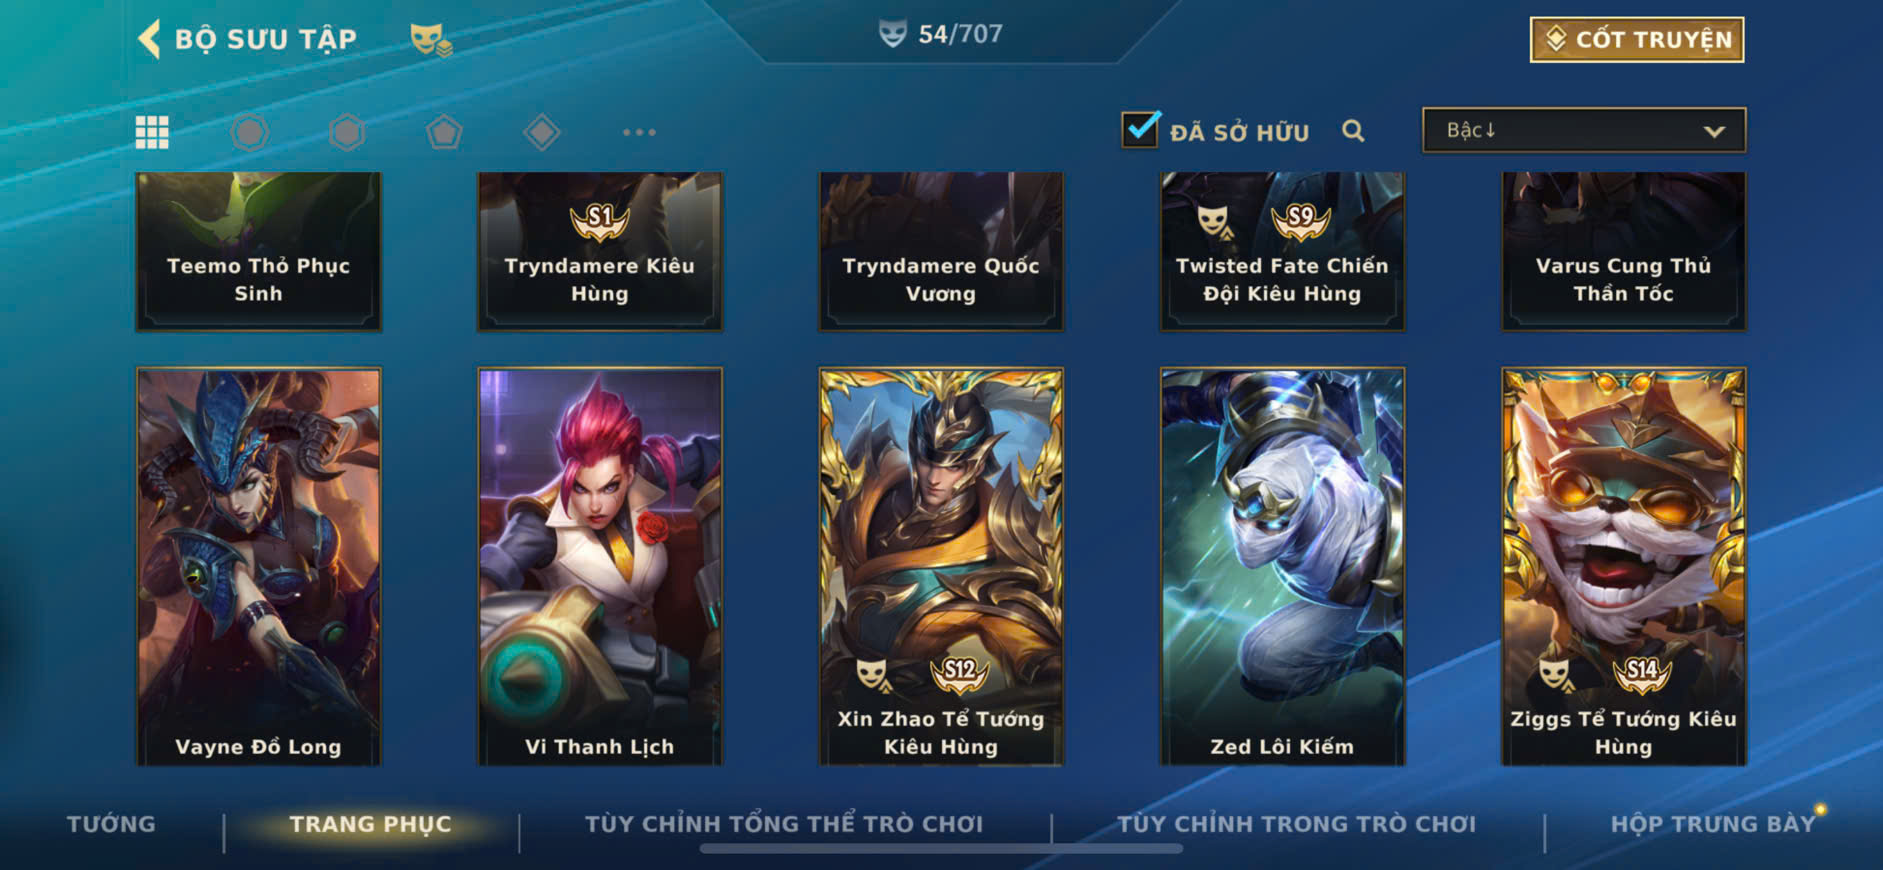Click the Cốt Truyện button
Image resolution: width=1883 pixels, height=870 pixels.
coord(1637,39)
